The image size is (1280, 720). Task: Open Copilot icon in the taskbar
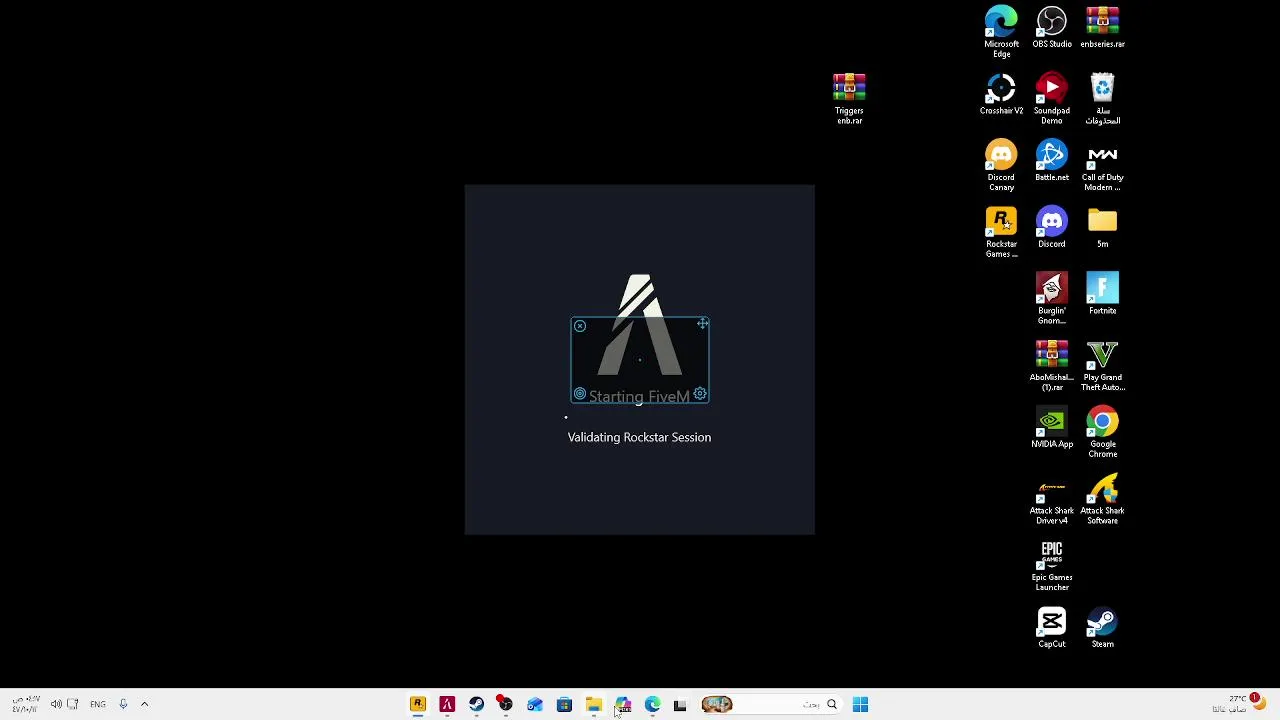click(623, 705)
